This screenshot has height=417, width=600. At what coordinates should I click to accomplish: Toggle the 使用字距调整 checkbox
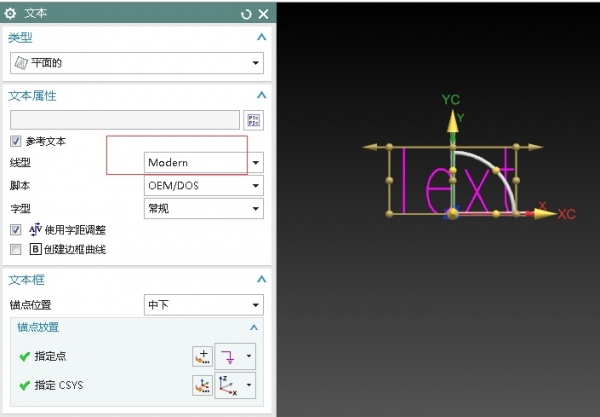click(x=15, y=230)
